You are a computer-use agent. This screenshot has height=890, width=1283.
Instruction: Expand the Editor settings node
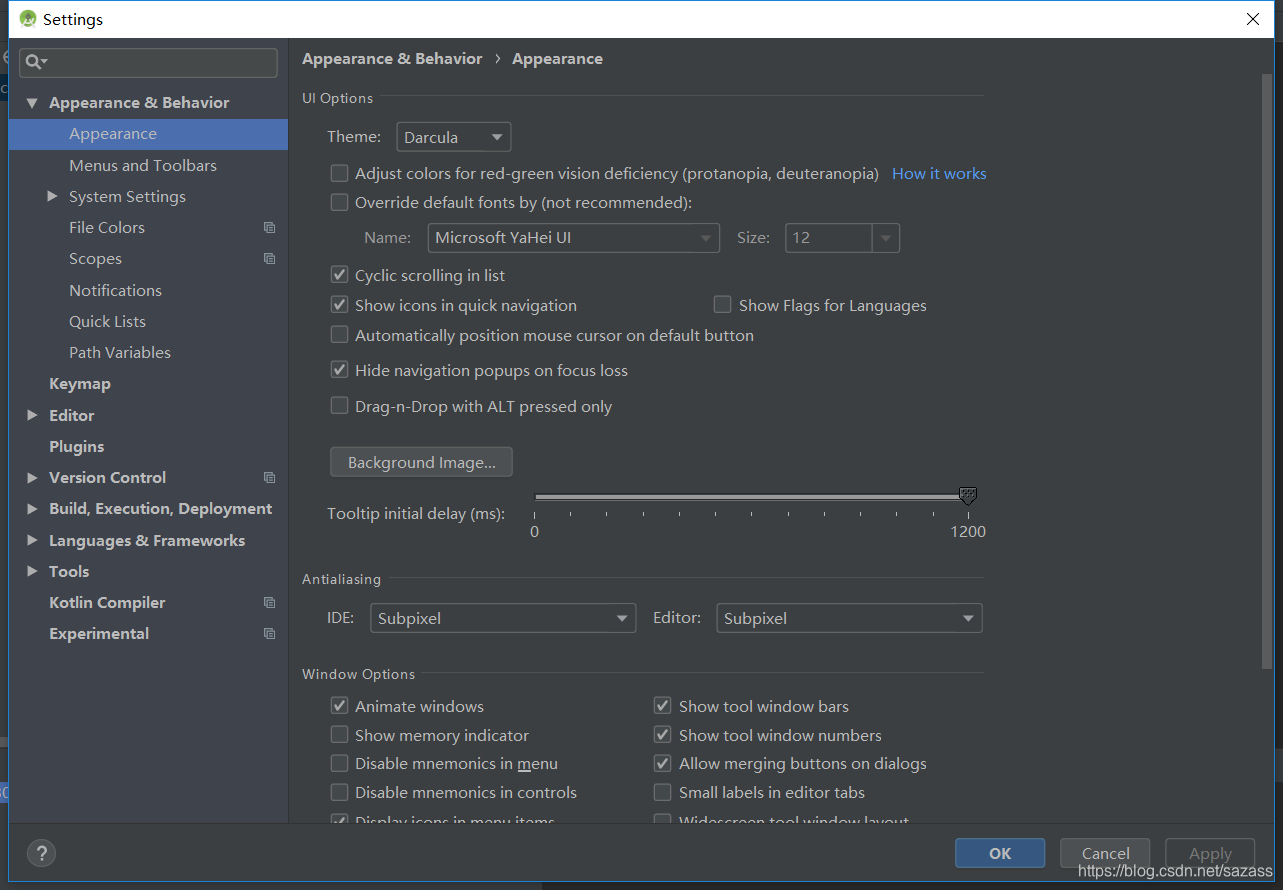32,416
